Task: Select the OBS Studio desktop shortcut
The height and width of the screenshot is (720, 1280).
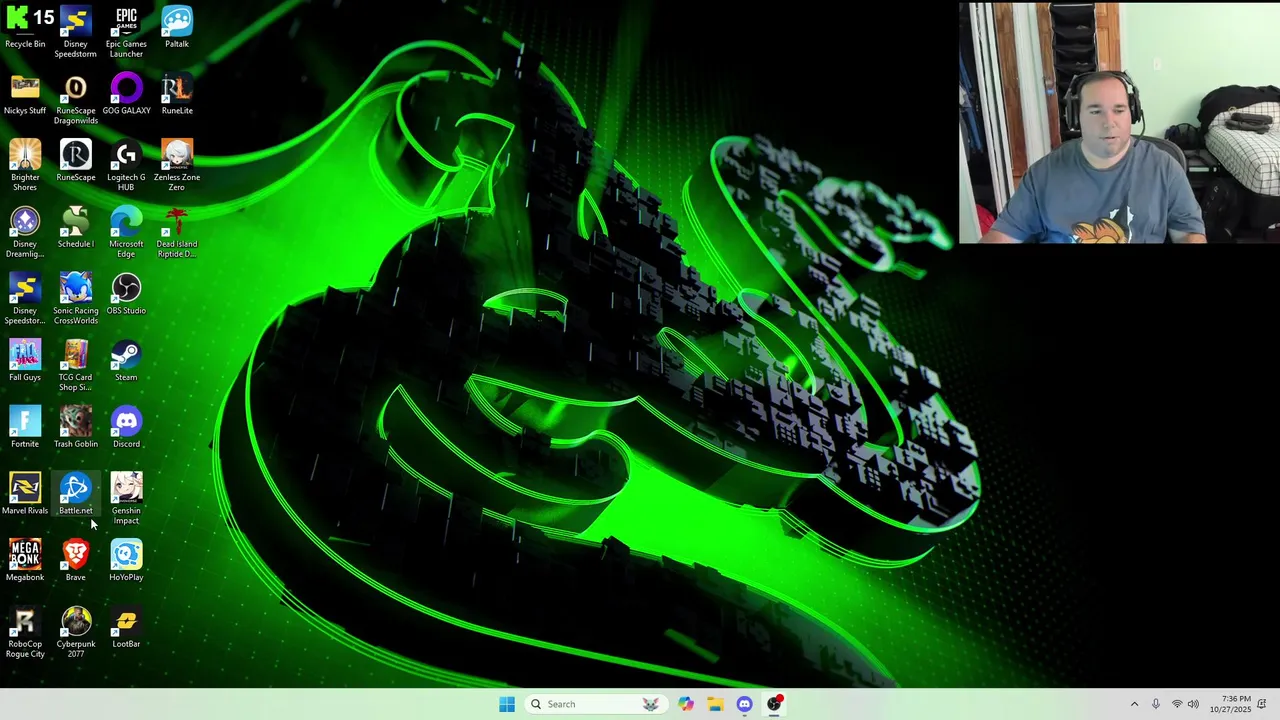Action: [x=126, y=294]
